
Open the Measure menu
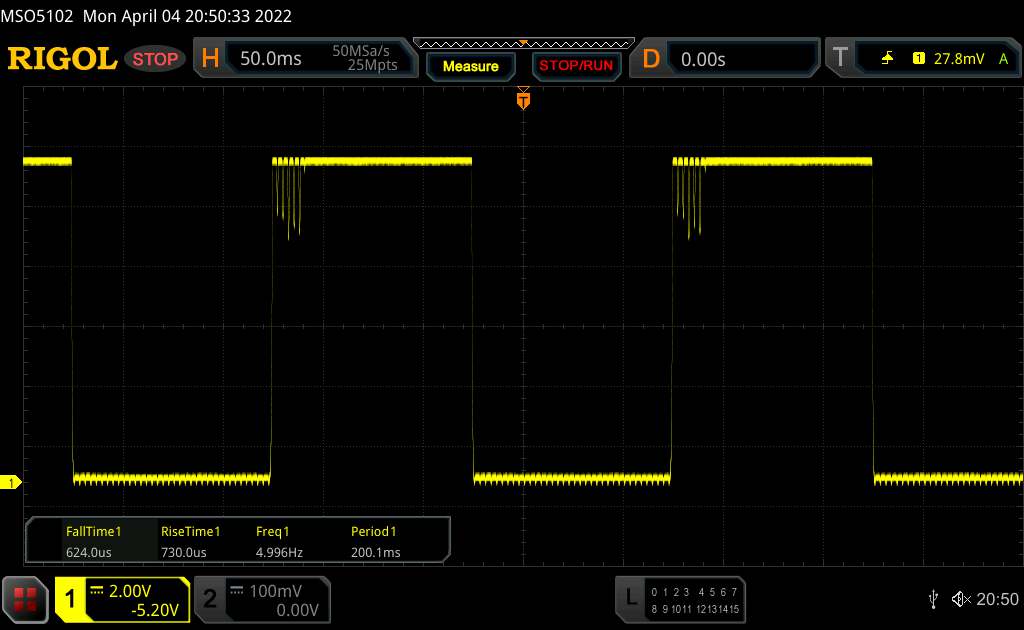click(x=470, y=66)
